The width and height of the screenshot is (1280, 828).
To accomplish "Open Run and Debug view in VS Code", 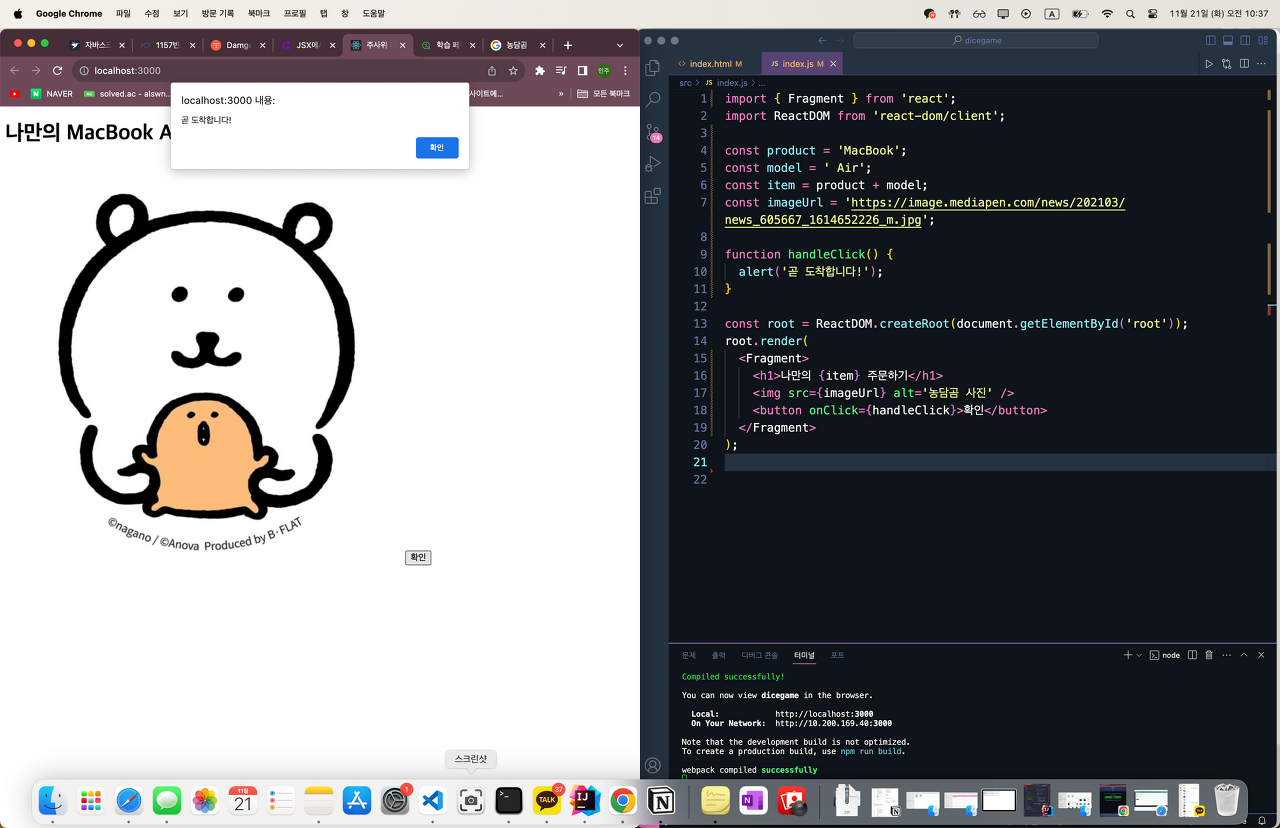I will 653,164.
